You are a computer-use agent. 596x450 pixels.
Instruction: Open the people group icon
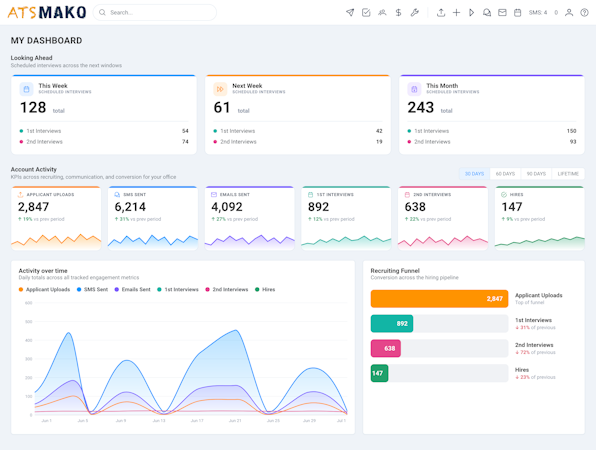[382, 13]
